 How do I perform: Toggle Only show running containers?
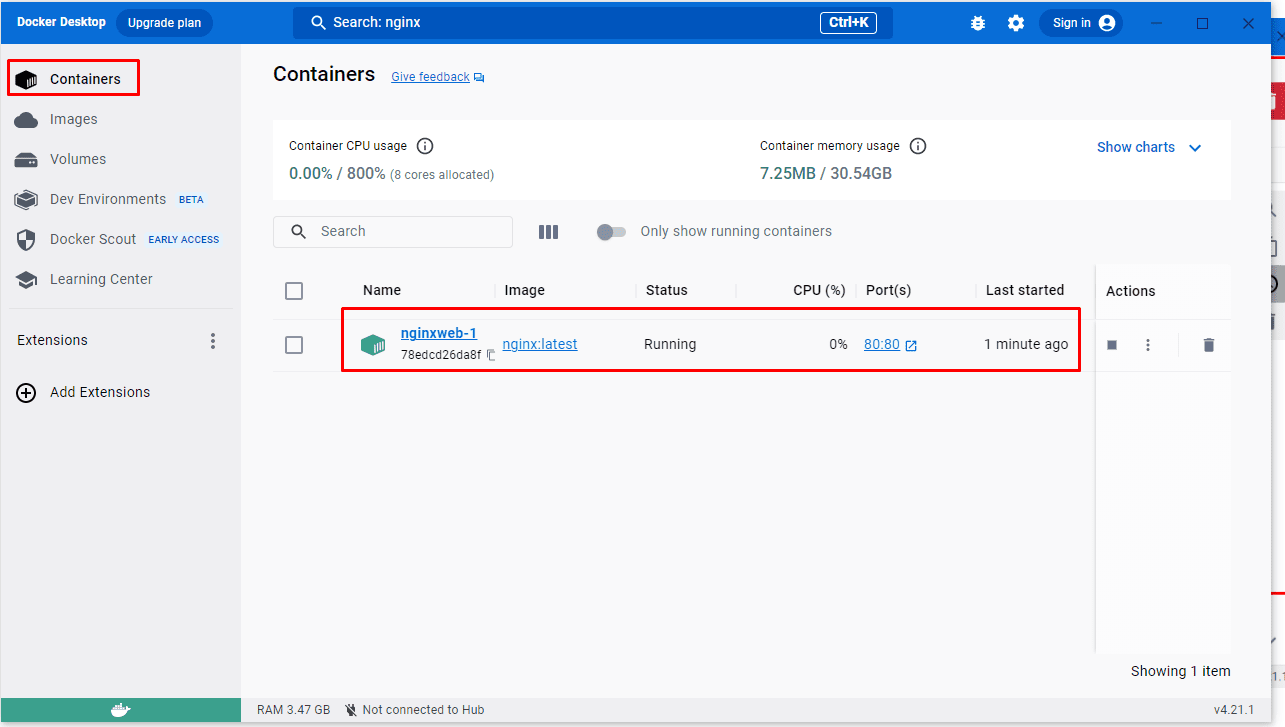coord(611,232)
